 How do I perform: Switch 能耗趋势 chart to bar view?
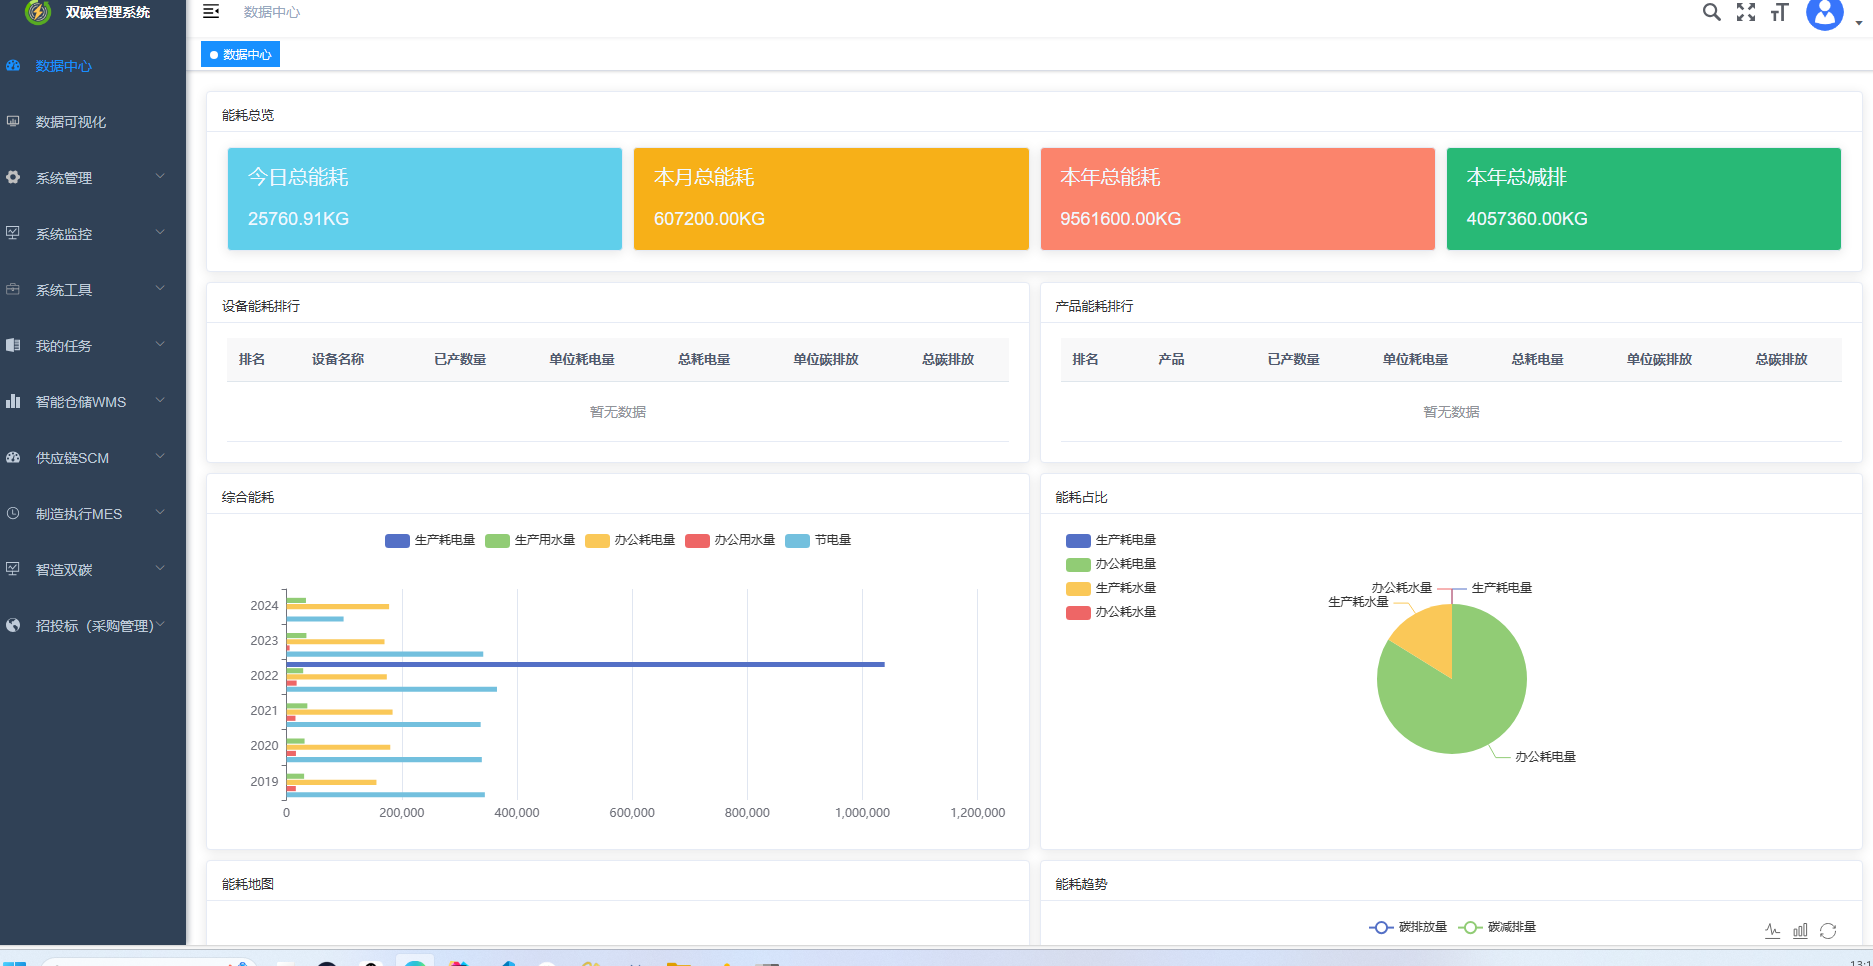(1800, 930)
